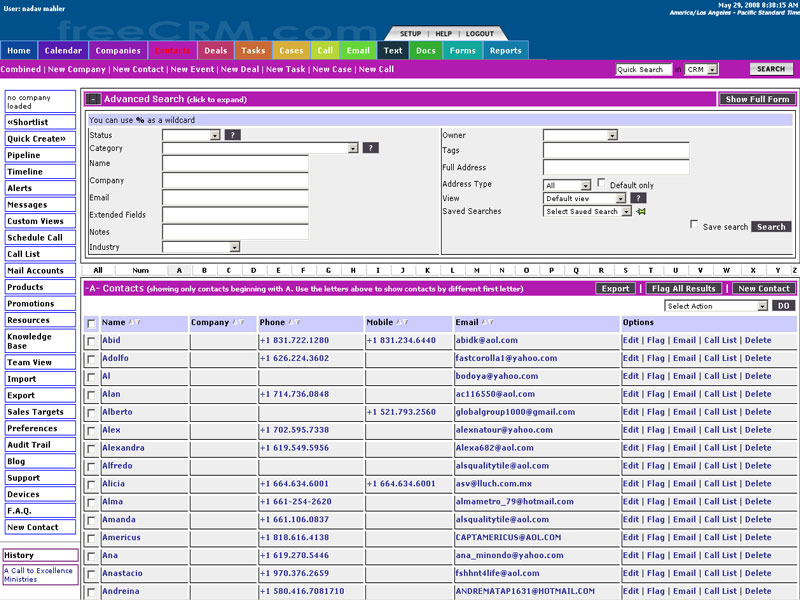Click the Show Full Form button
800x600 pixels.
(x=757, y=99)
